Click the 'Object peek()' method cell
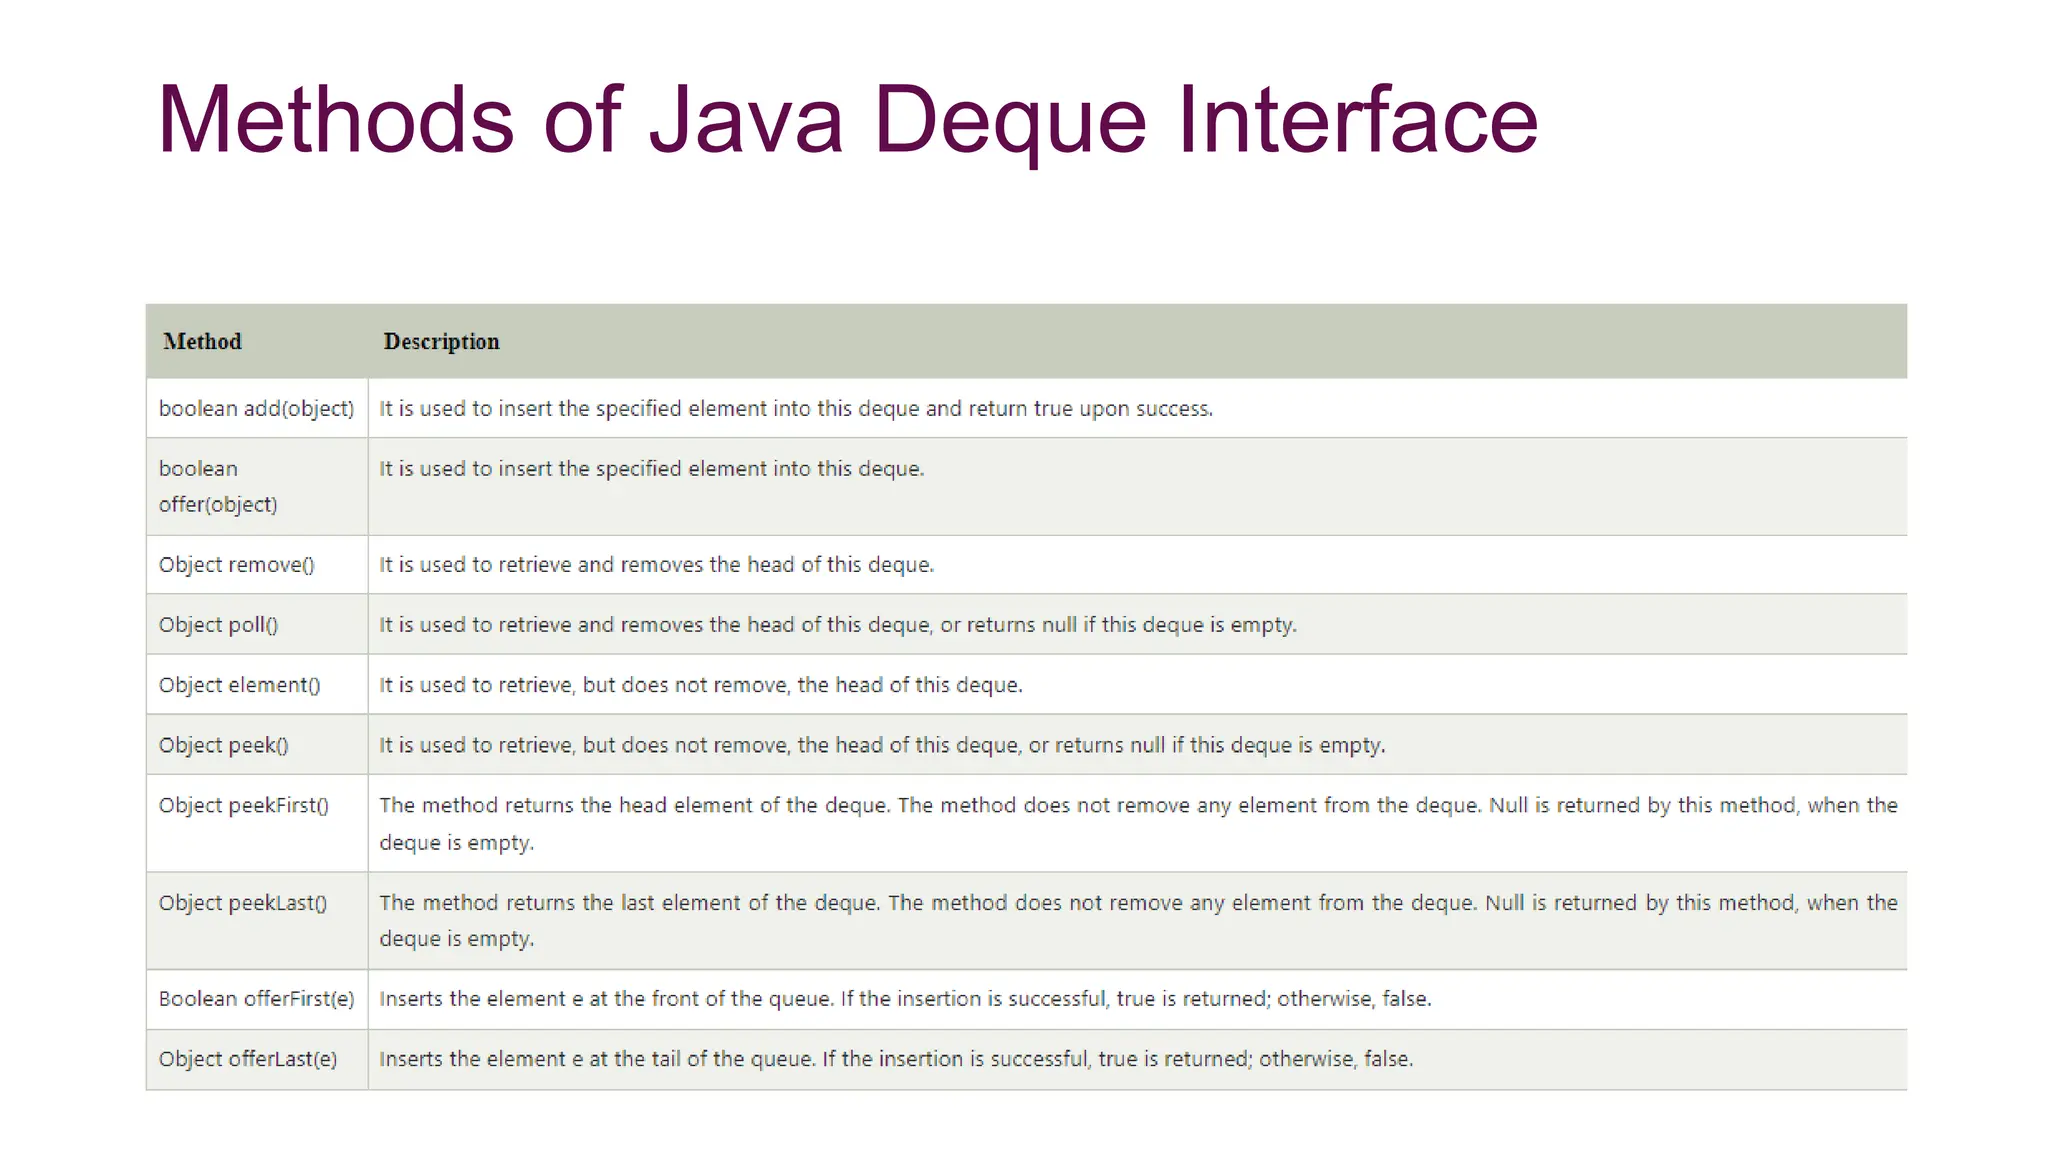Image resolution: width=2048 pixels, height=1152 pixels. point(257,745)
